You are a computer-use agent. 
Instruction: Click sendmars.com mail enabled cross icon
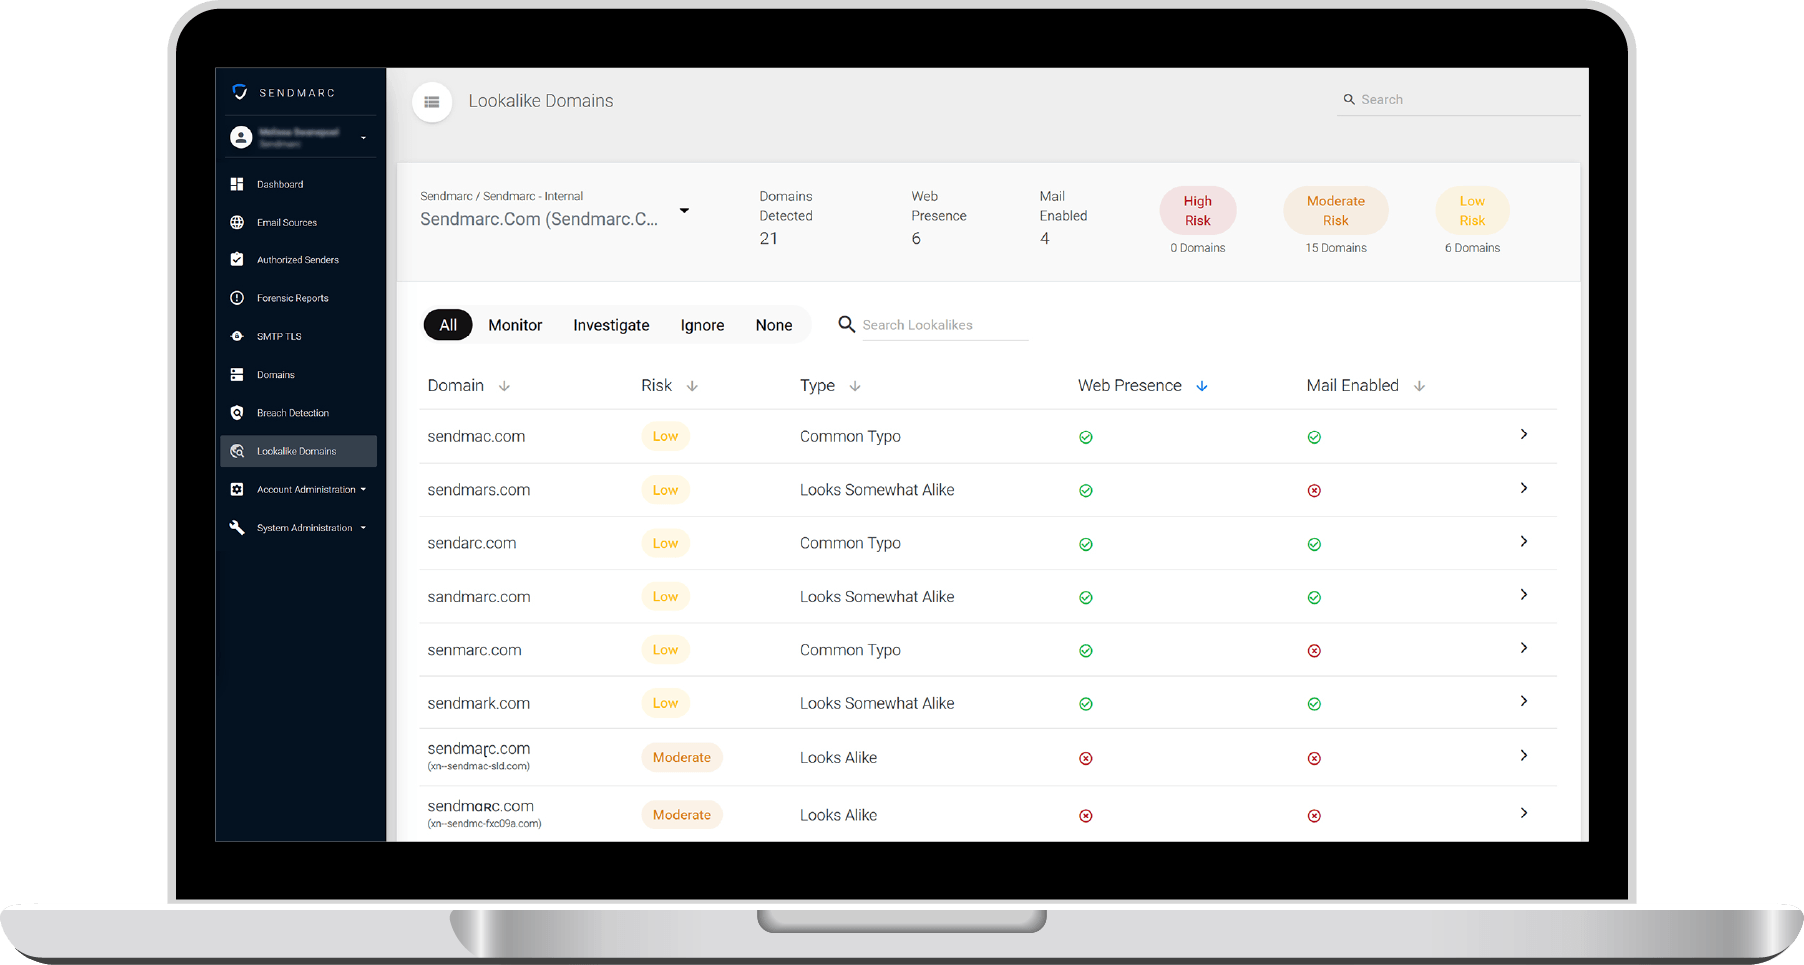pyautogui.click(x=1314, y=490)
